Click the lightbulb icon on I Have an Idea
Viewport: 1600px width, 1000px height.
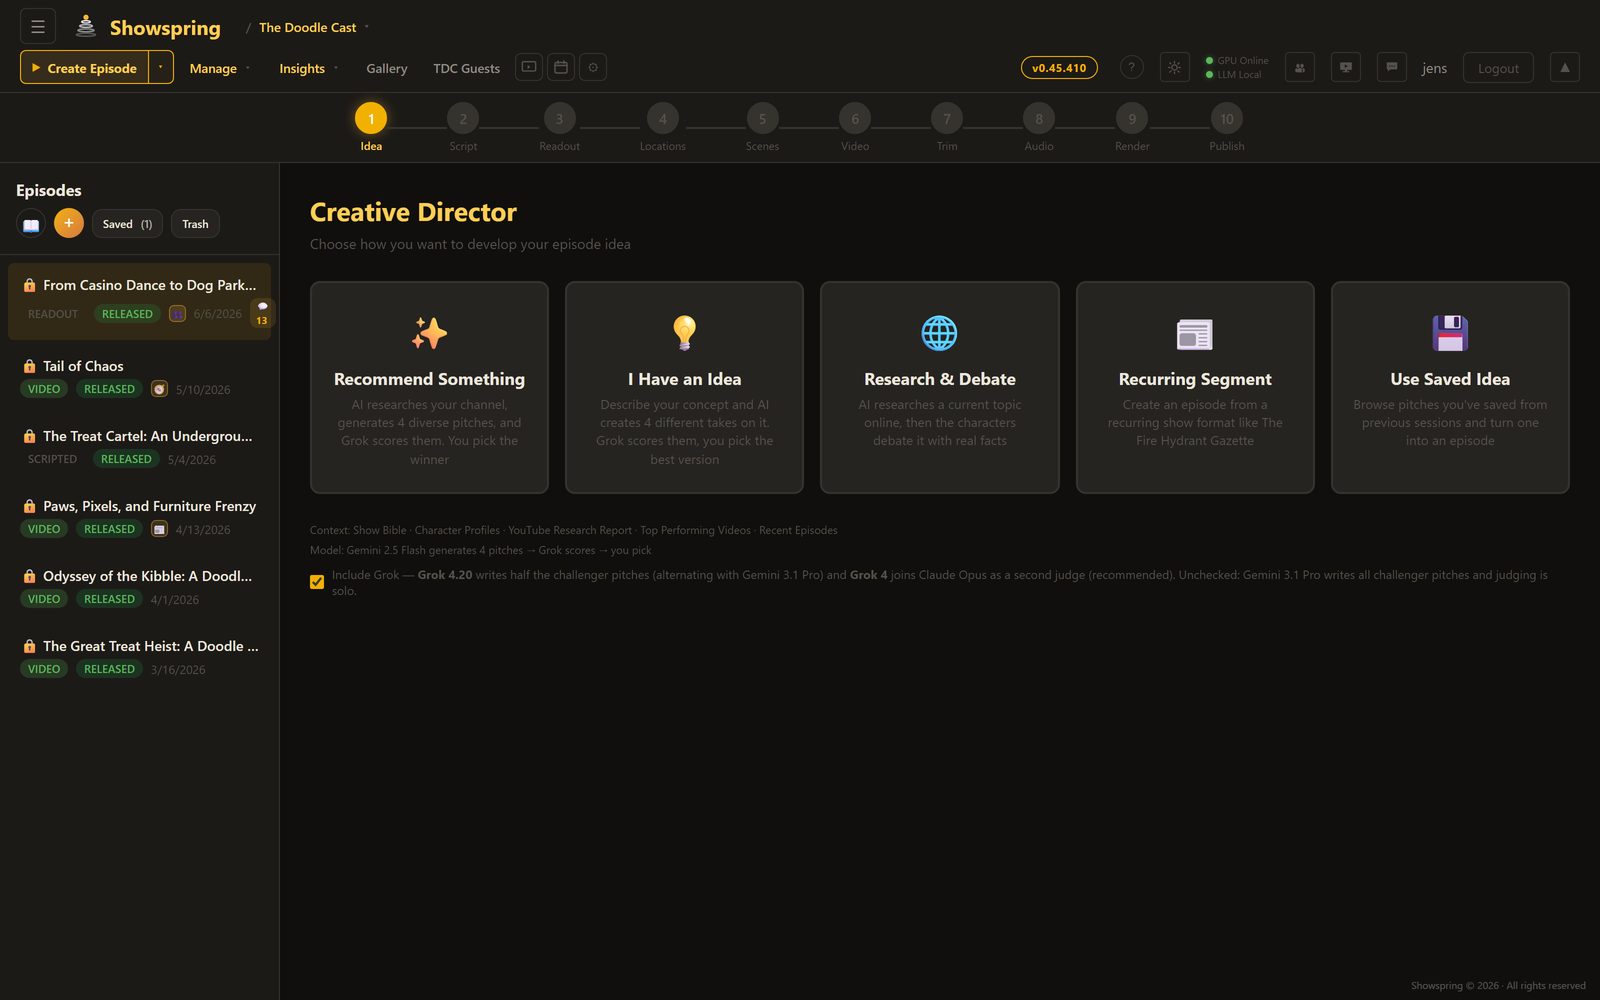point(684,333)
